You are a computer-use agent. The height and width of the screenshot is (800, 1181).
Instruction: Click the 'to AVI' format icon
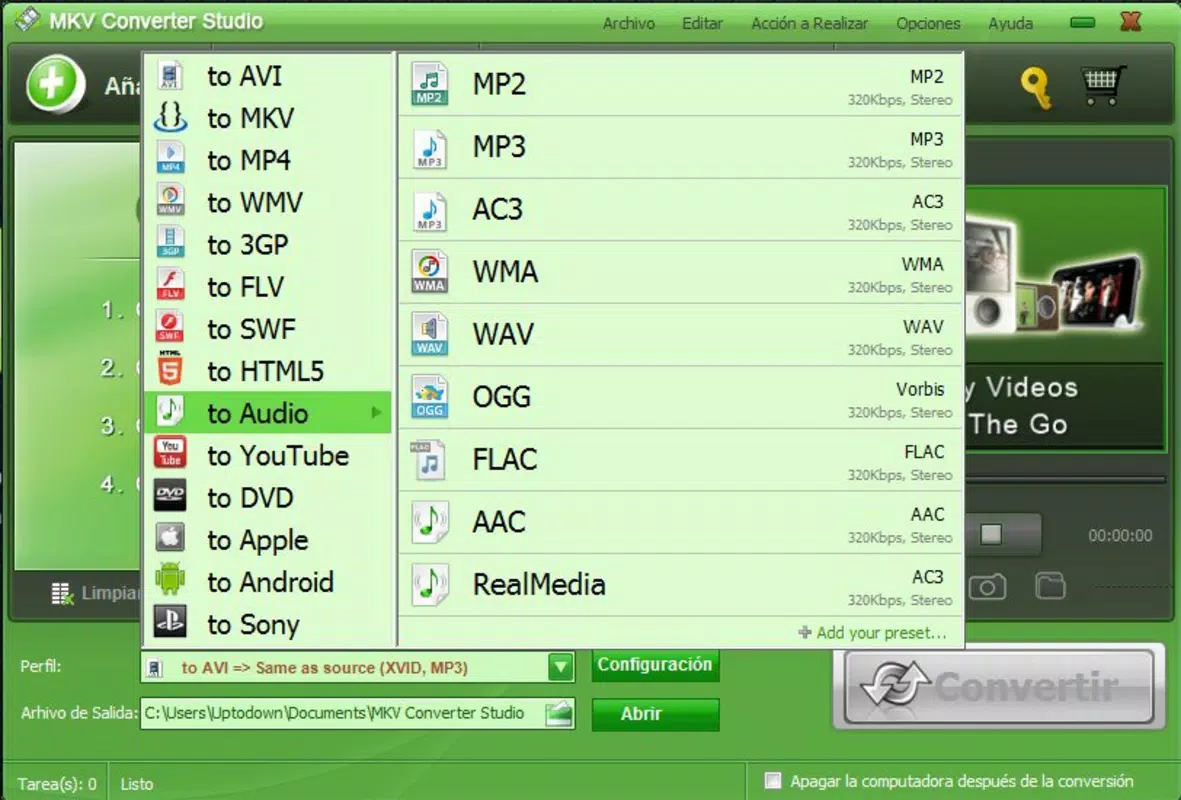(170, 76)
